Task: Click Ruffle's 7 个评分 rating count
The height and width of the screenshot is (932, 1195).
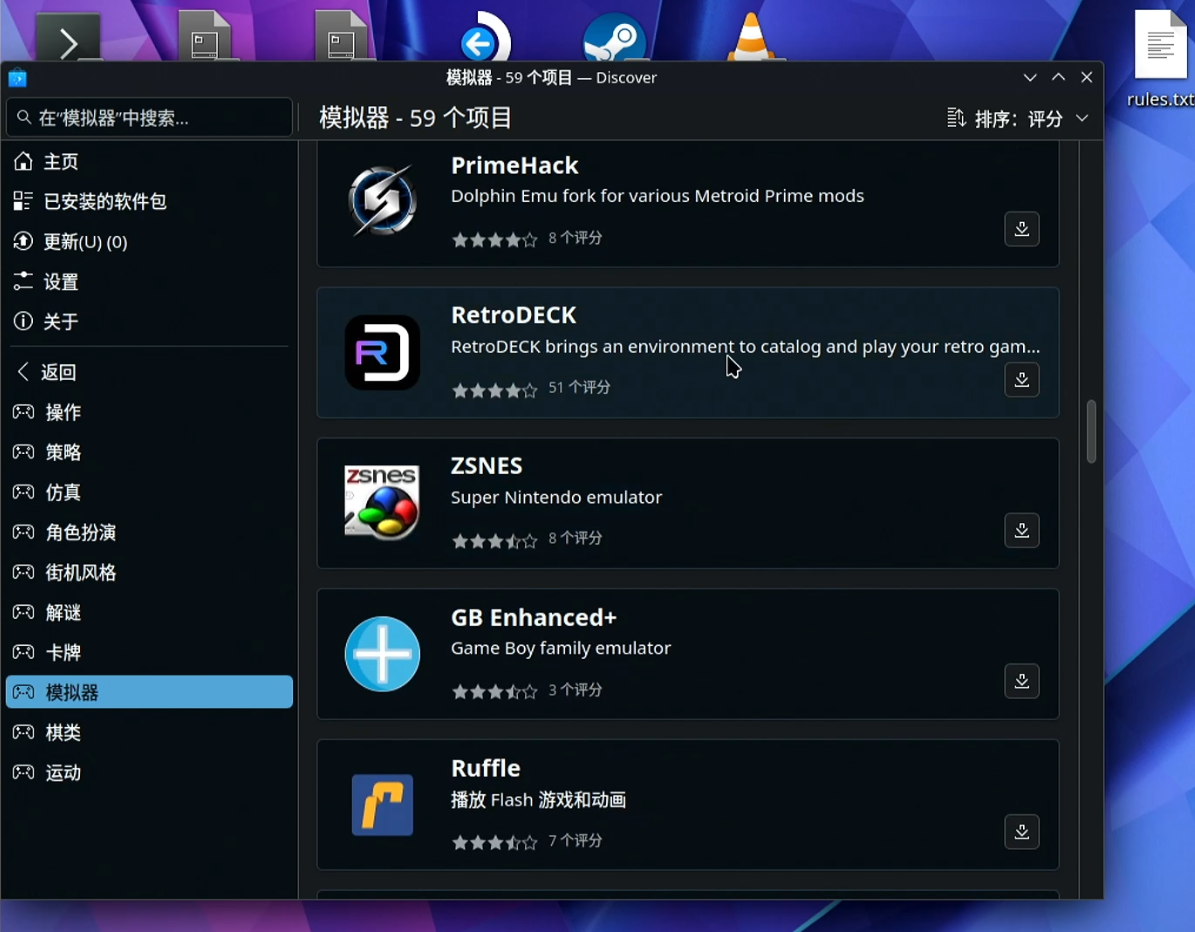Action: [x=575, y=841]
